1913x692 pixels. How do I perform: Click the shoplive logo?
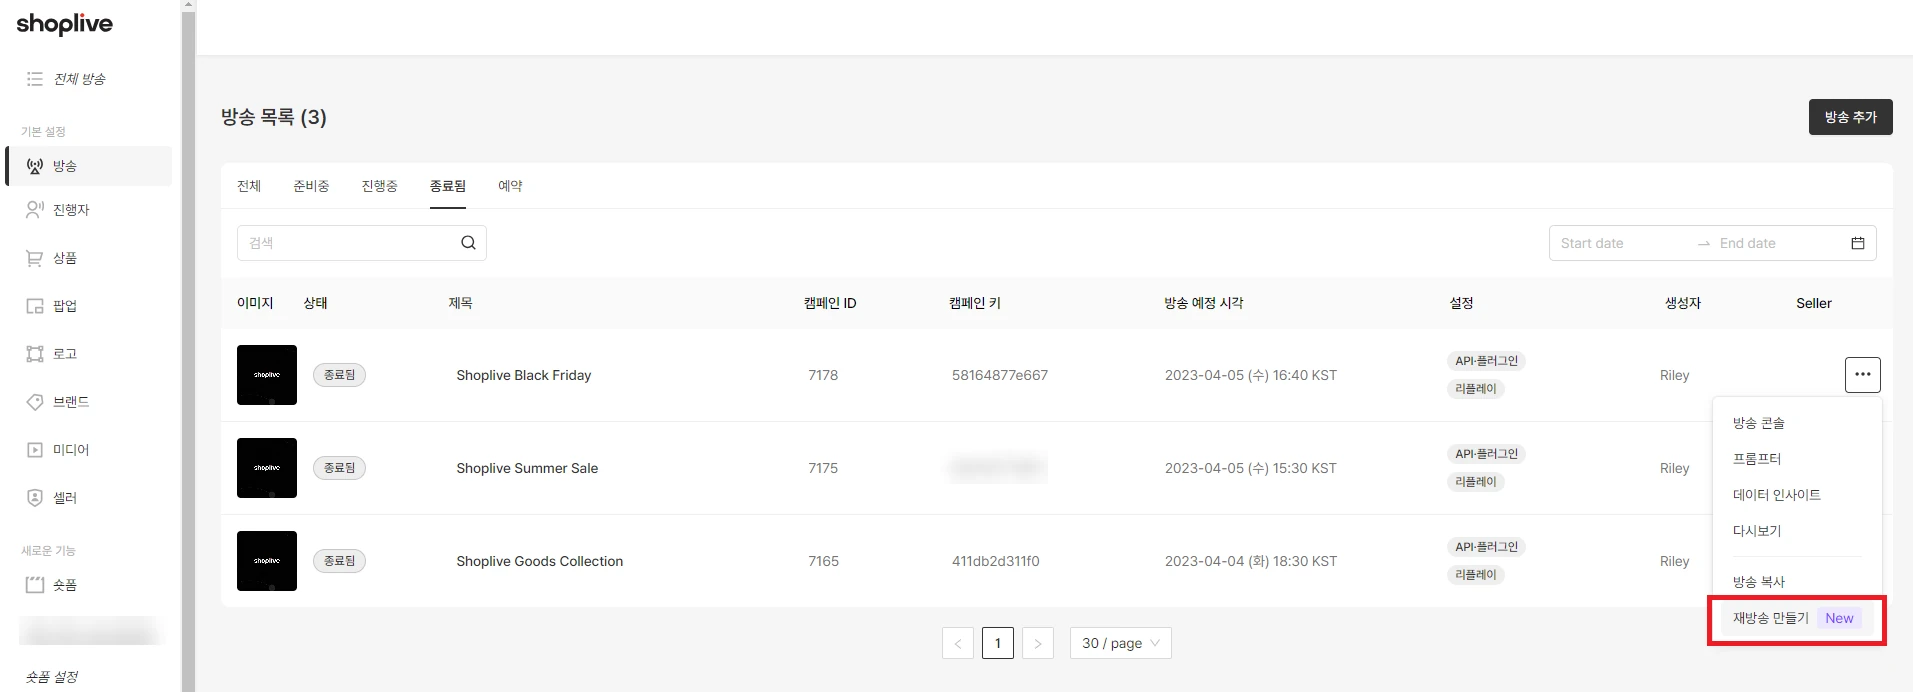(65, 24)
